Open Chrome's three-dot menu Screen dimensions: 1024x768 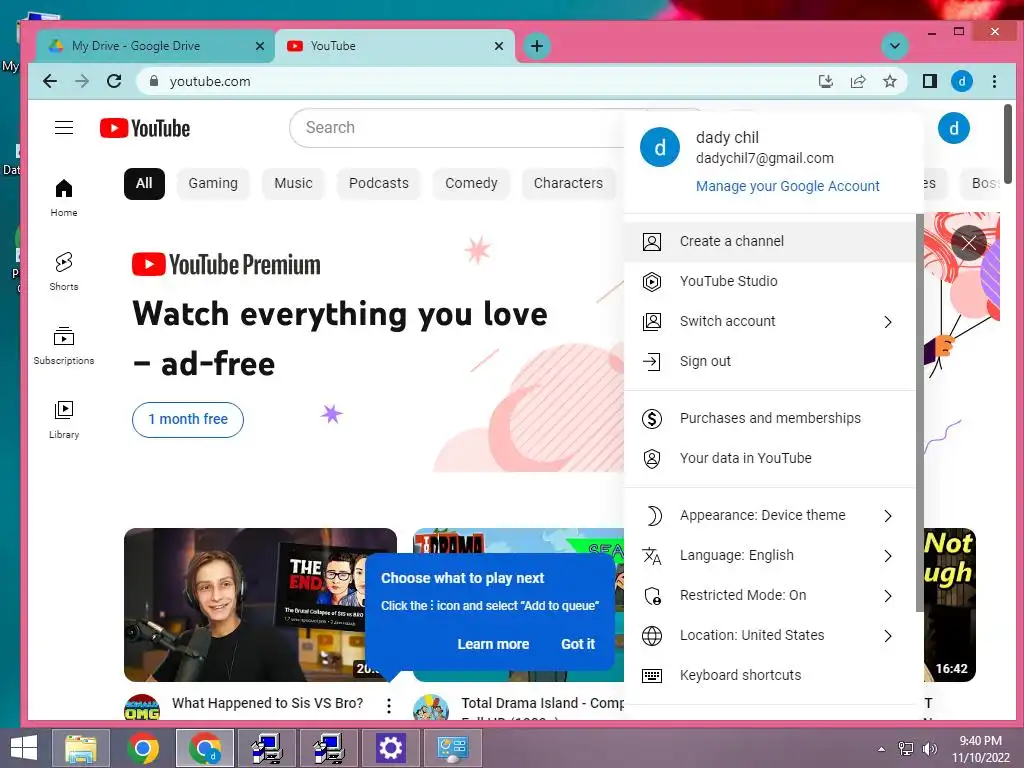(994, 81)
